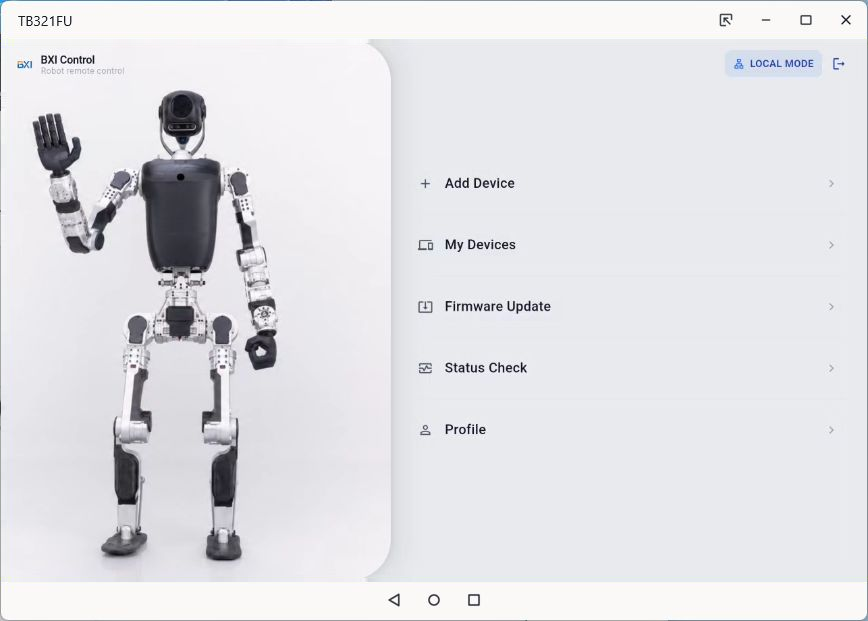The height and width of the screenshot is (621, 868).
Task: Tap the Android back triangle icon
Action: tap(394, 600)
